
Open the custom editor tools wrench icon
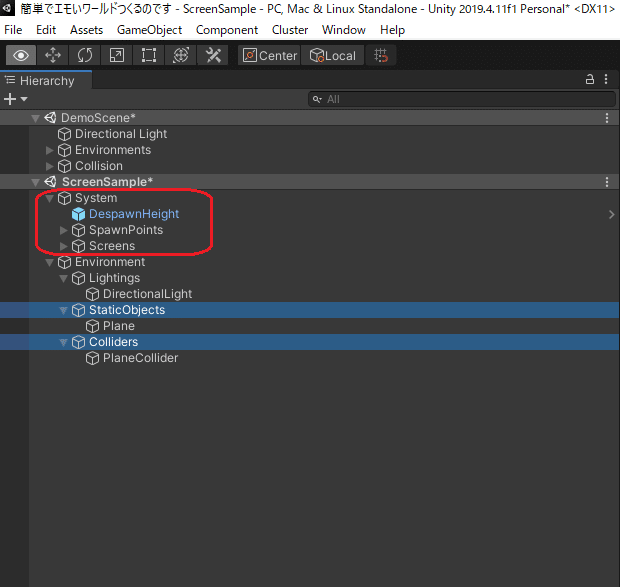coord(213,55)
